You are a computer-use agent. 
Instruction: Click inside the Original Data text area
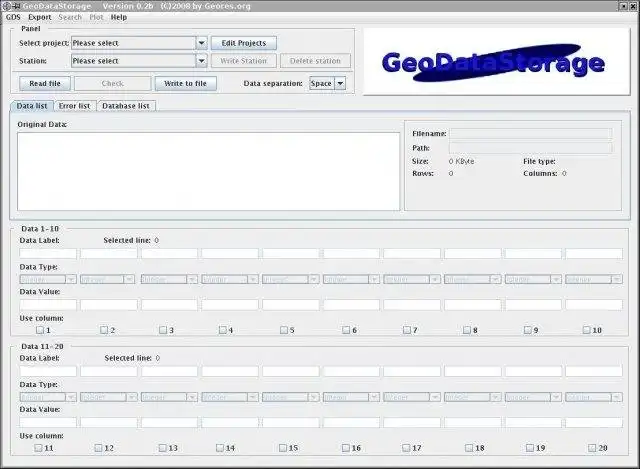(x=209, y=171)
